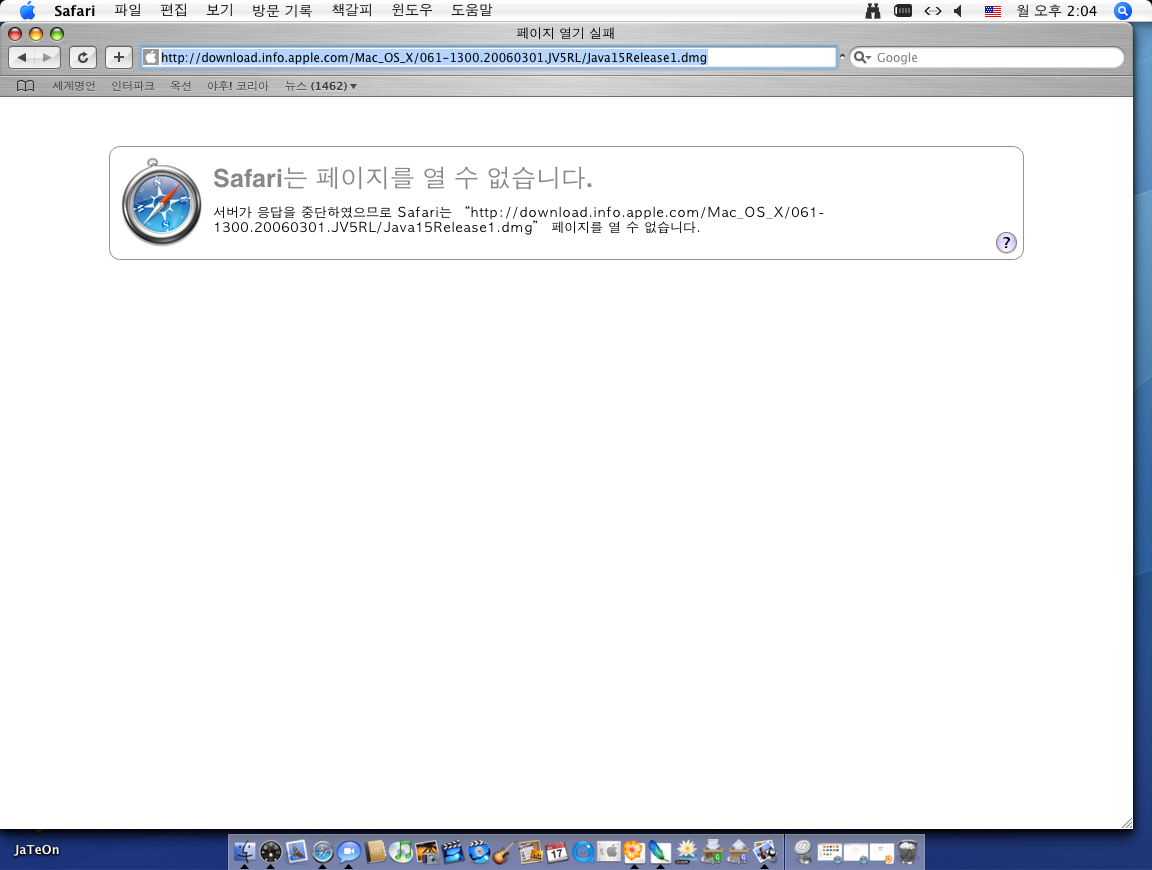Expand the 뉴스 (1462) bookmark folder

coord(321,86)
